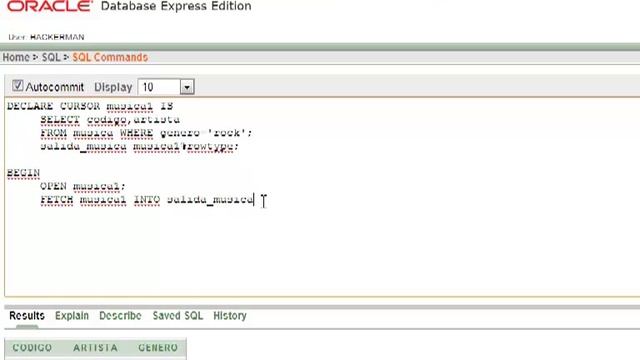Click the FETCH musical INTO line
The height and width of the screenshot is (360, 640).
(x=147, y=200)
